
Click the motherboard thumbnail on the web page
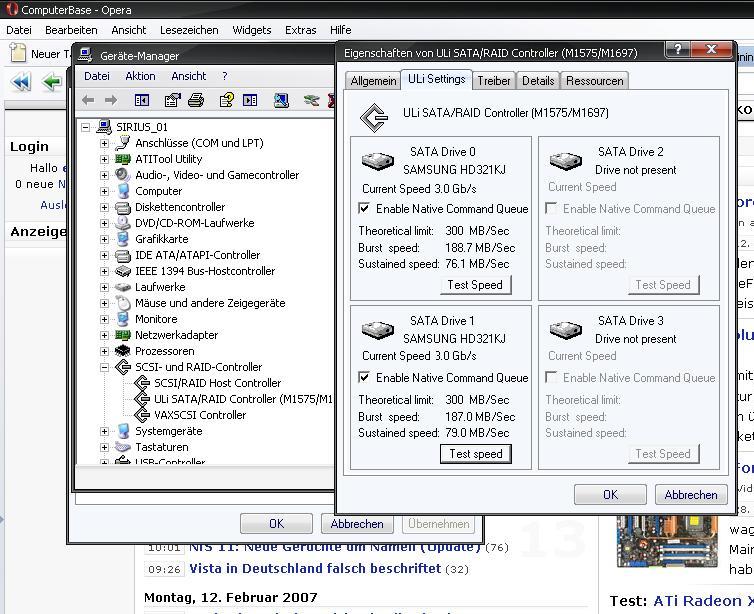click(x=667, y=540)
